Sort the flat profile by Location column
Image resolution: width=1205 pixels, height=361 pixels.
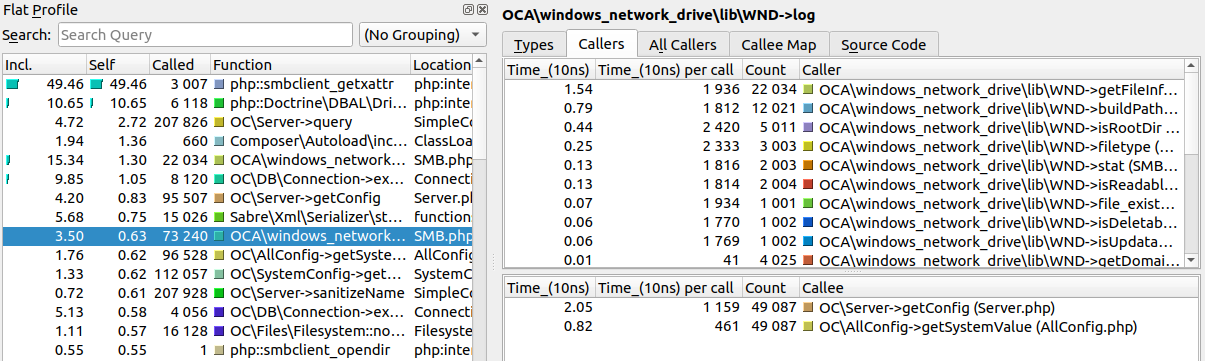441,65
